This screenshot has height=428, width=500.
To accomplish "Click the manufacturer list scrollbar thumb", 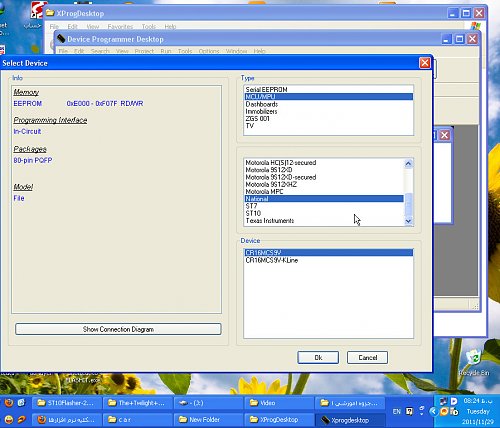I will pos(408,205).
